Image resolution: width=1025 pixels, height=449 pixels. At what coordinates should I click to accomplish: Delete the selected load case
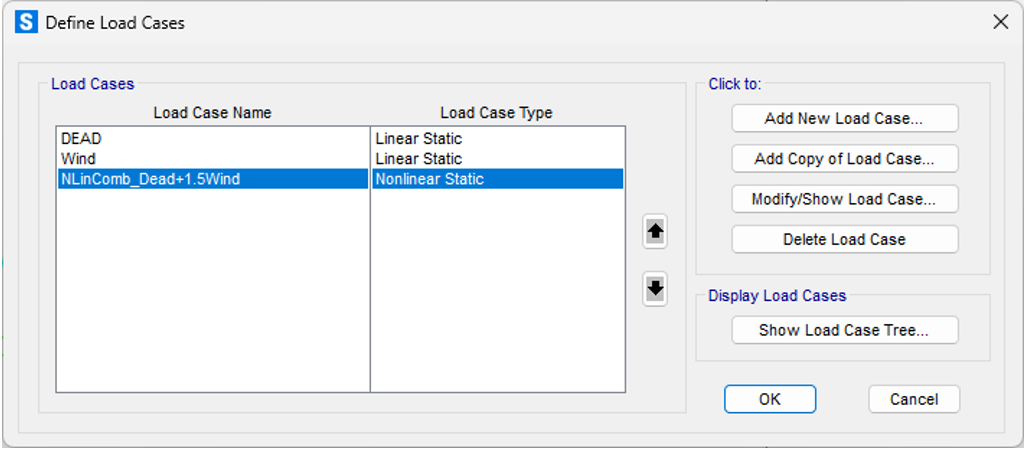[x=844, y=239]
